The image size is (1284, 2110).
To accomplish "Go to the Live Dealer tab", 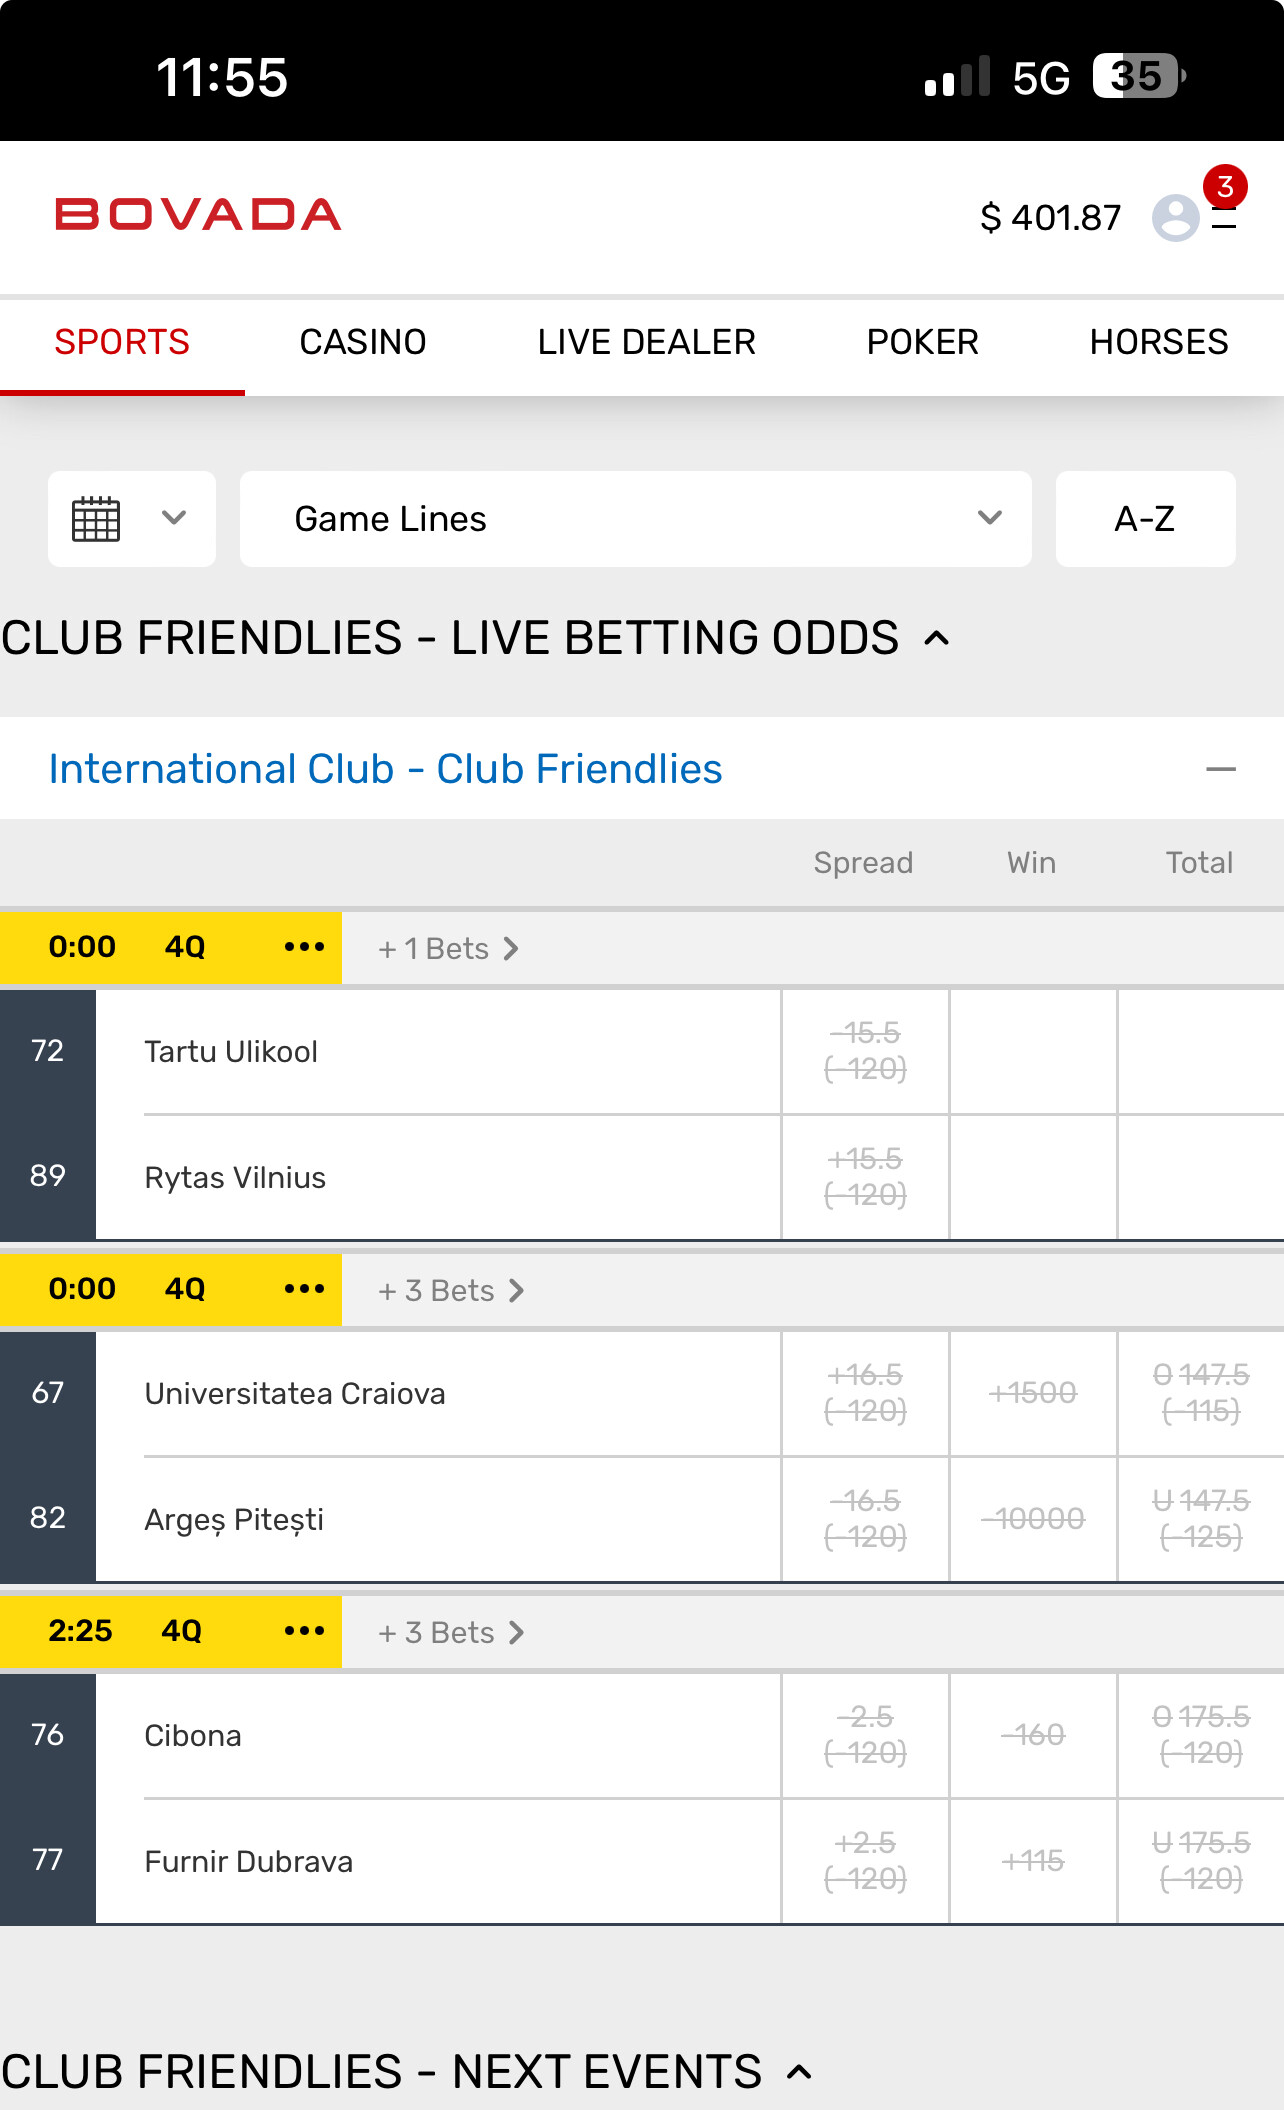I will (646, 343).
